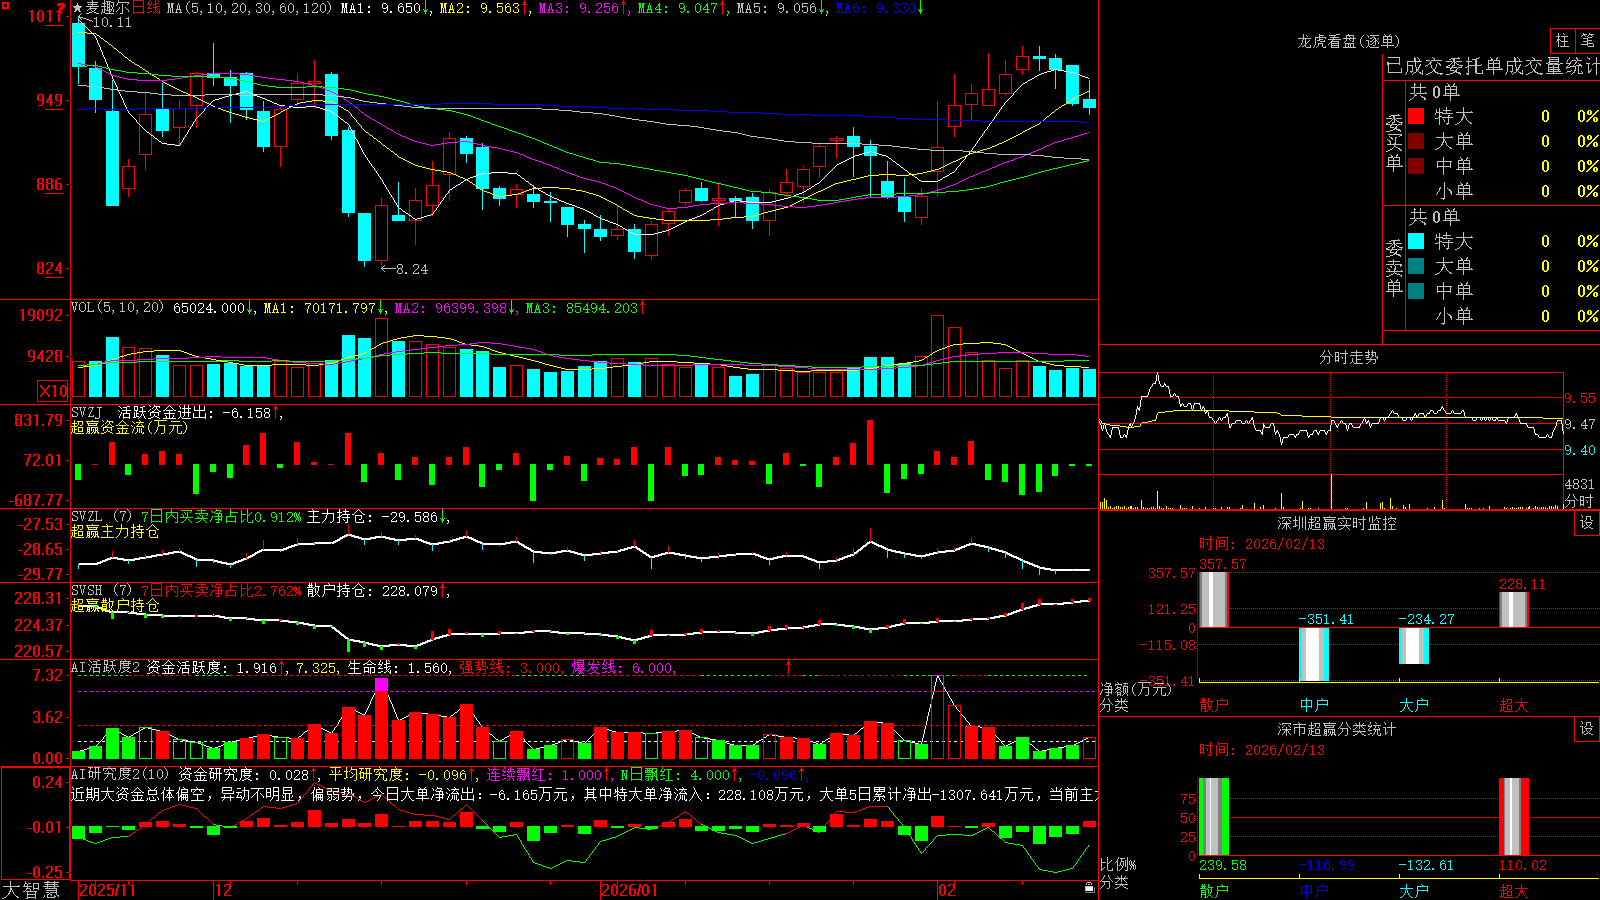
Task: Click the 龙虎看盘(逐单) panel title
Action: (x=1348, y=41)
